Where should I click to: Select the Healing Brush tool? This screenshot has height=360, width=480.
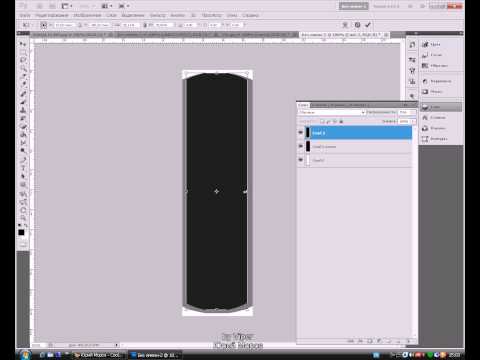coord(23,94)
